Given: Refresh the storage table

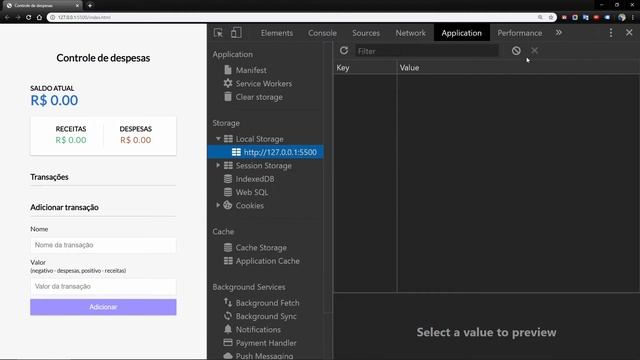Looking at the screenshot, I should pos(344,51).
